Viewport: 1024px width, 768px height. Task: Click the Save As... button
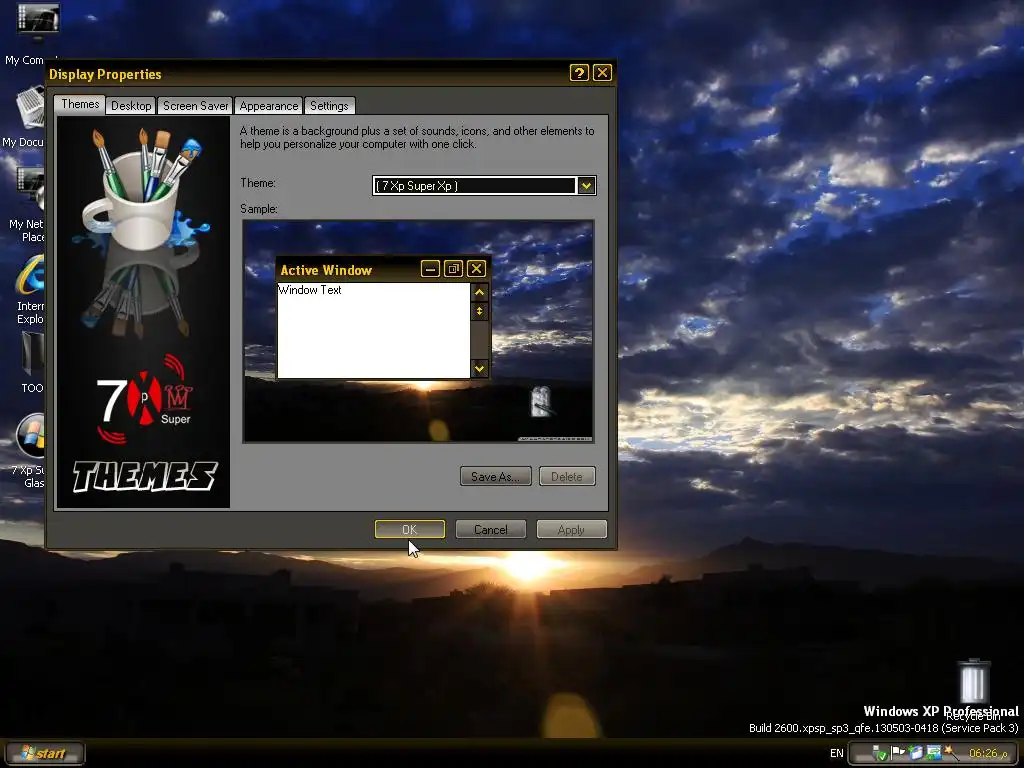click(x=496, y=476)
